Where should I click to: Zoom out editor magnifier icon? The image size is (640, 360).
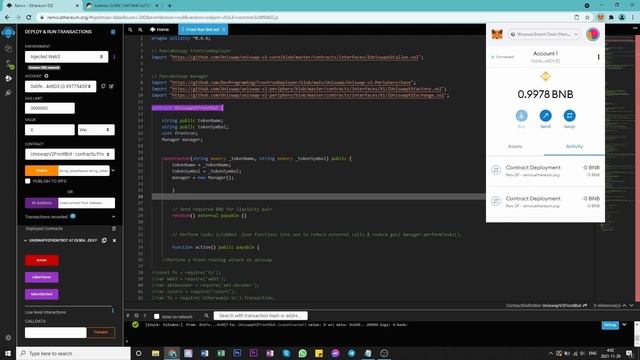pyautogui.click(x=130, y=30)
